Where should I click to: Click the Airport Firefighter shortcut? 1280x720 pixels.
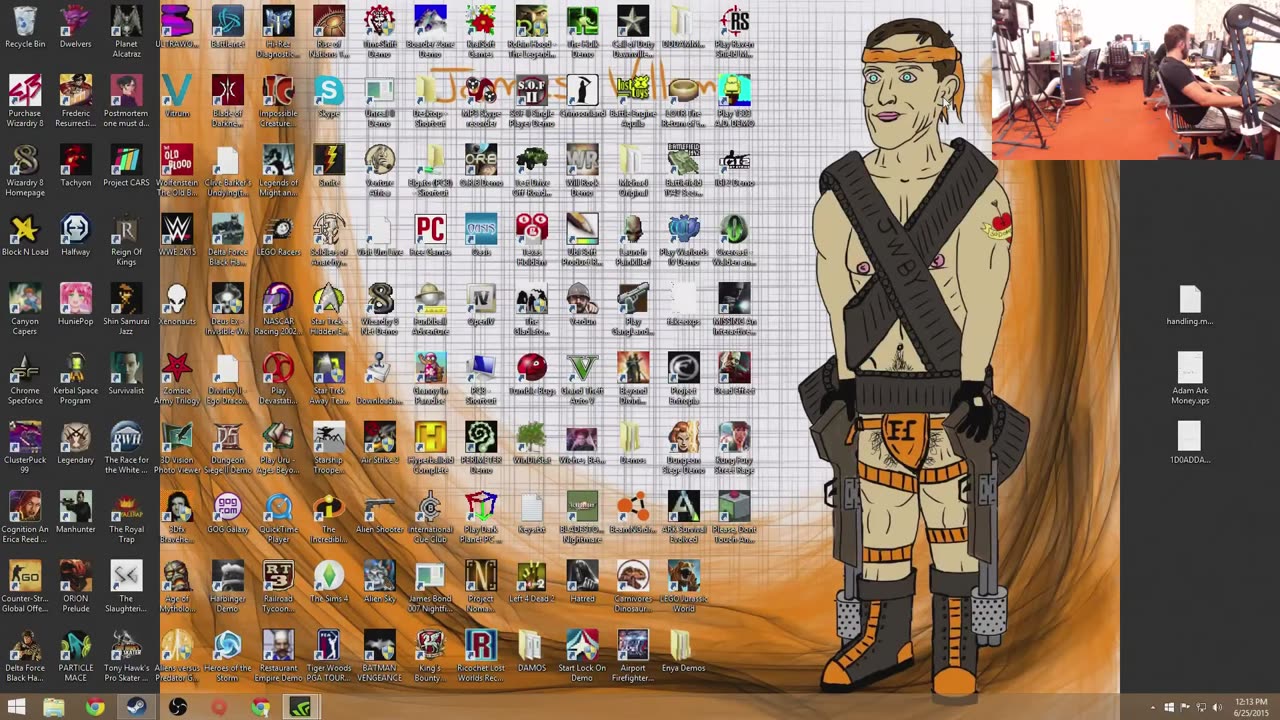pyautogui.click(x=632, y=654)
